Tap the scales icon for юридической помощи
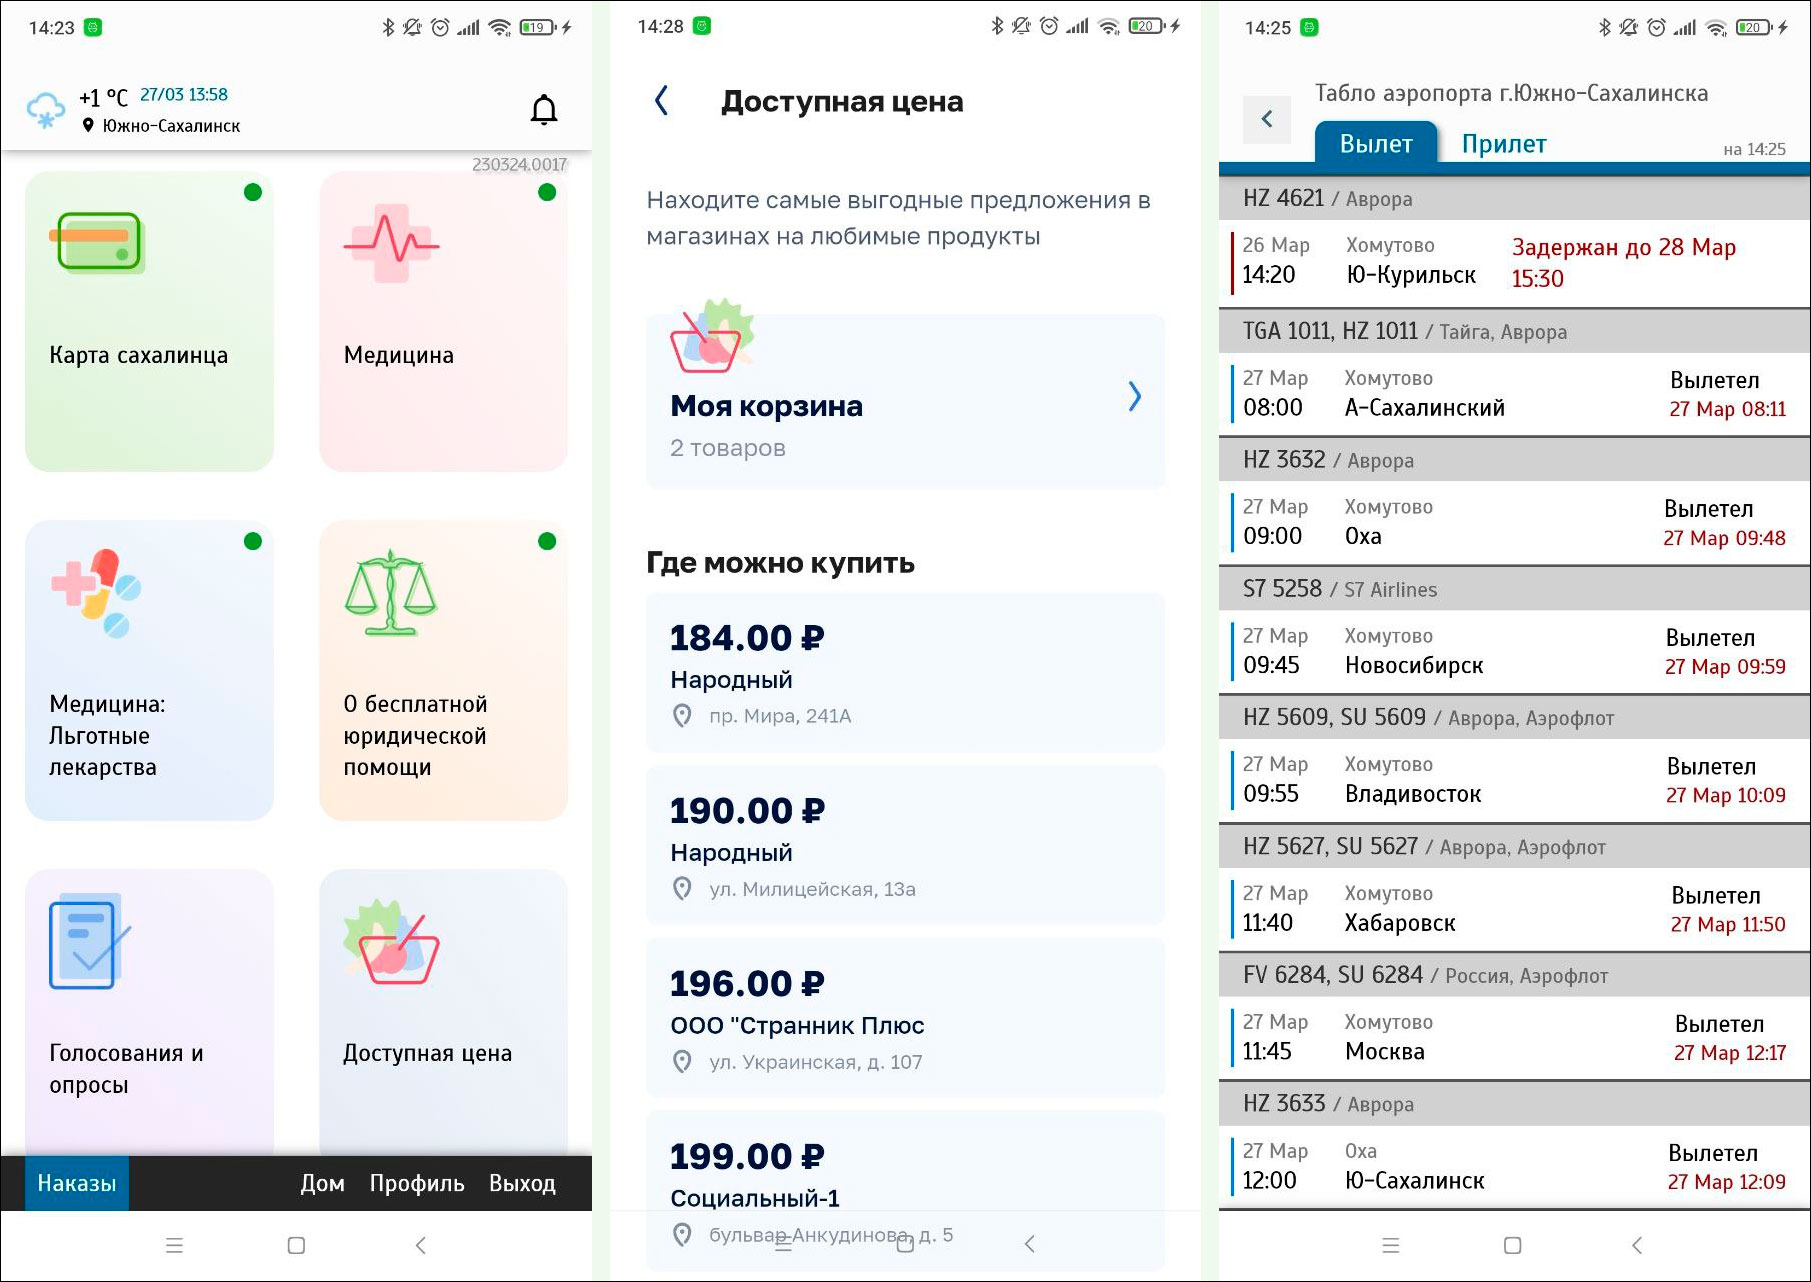This screenshot has width=1811, height=1282. click(x=390, y=598)
